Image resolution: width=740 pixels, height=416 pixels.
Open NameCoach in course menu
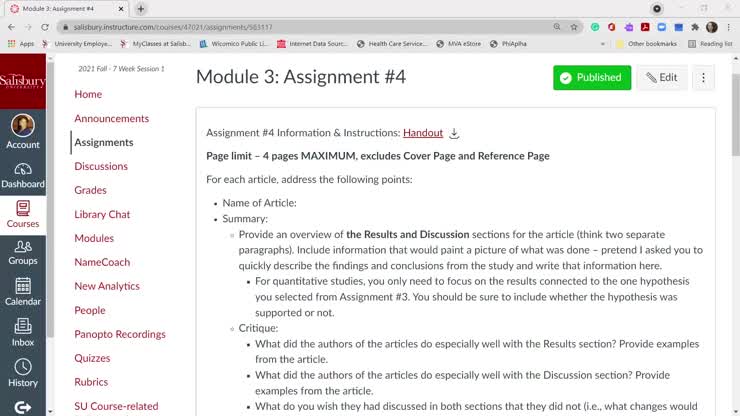(x=102, y=262)
